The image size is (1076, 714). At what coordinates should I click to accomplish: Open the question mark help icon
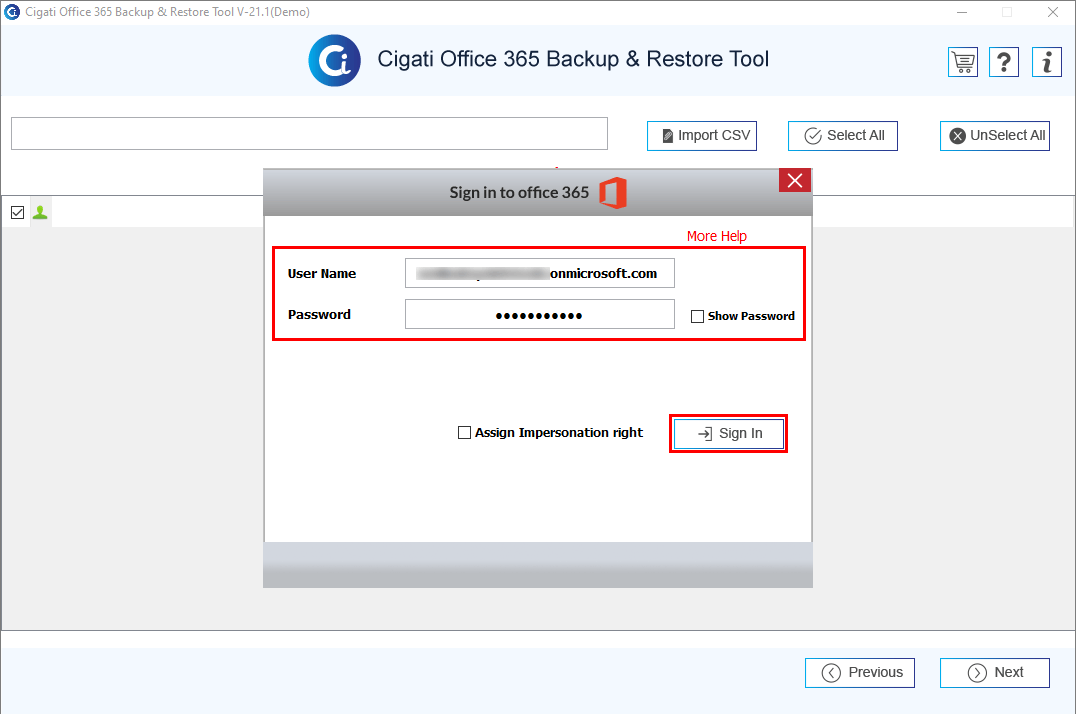point(1004,62)
